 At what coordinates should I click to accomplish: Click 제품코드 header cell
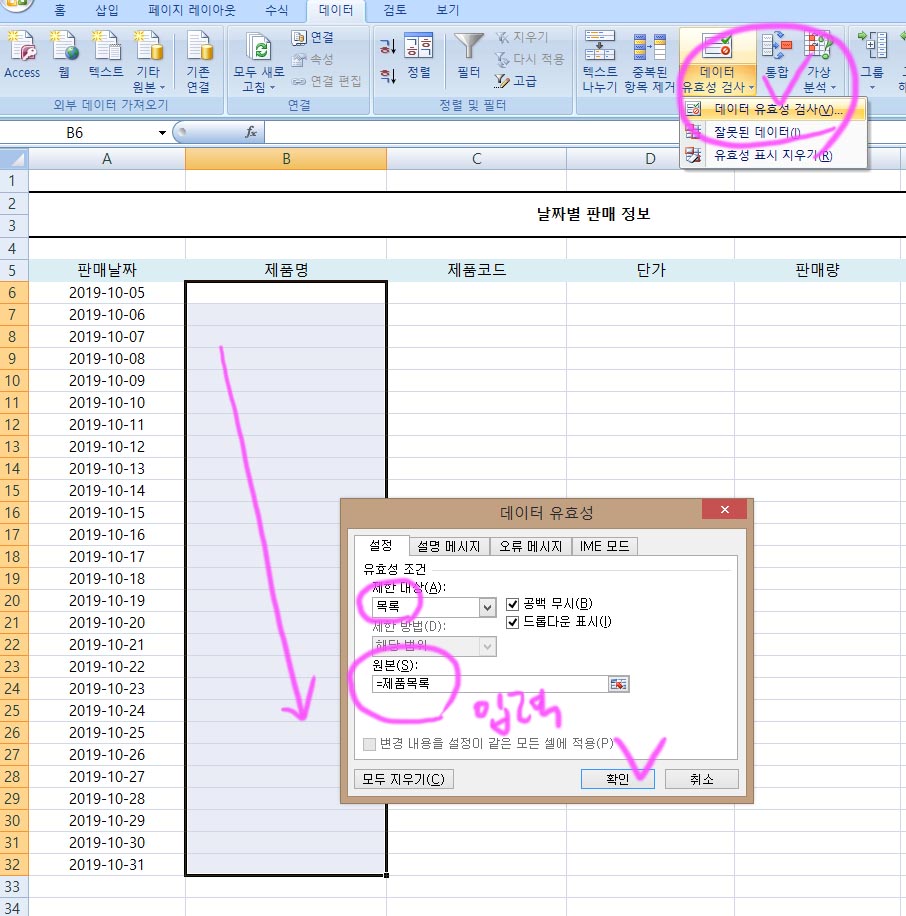pyautogui.click(x=477, y=270)
